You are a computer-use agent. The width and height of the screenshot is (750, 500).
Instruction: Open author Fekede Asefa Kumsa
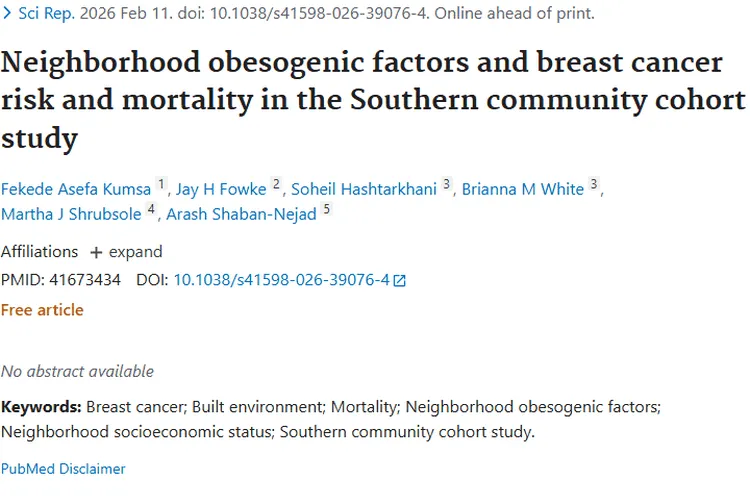pos(75,190)
